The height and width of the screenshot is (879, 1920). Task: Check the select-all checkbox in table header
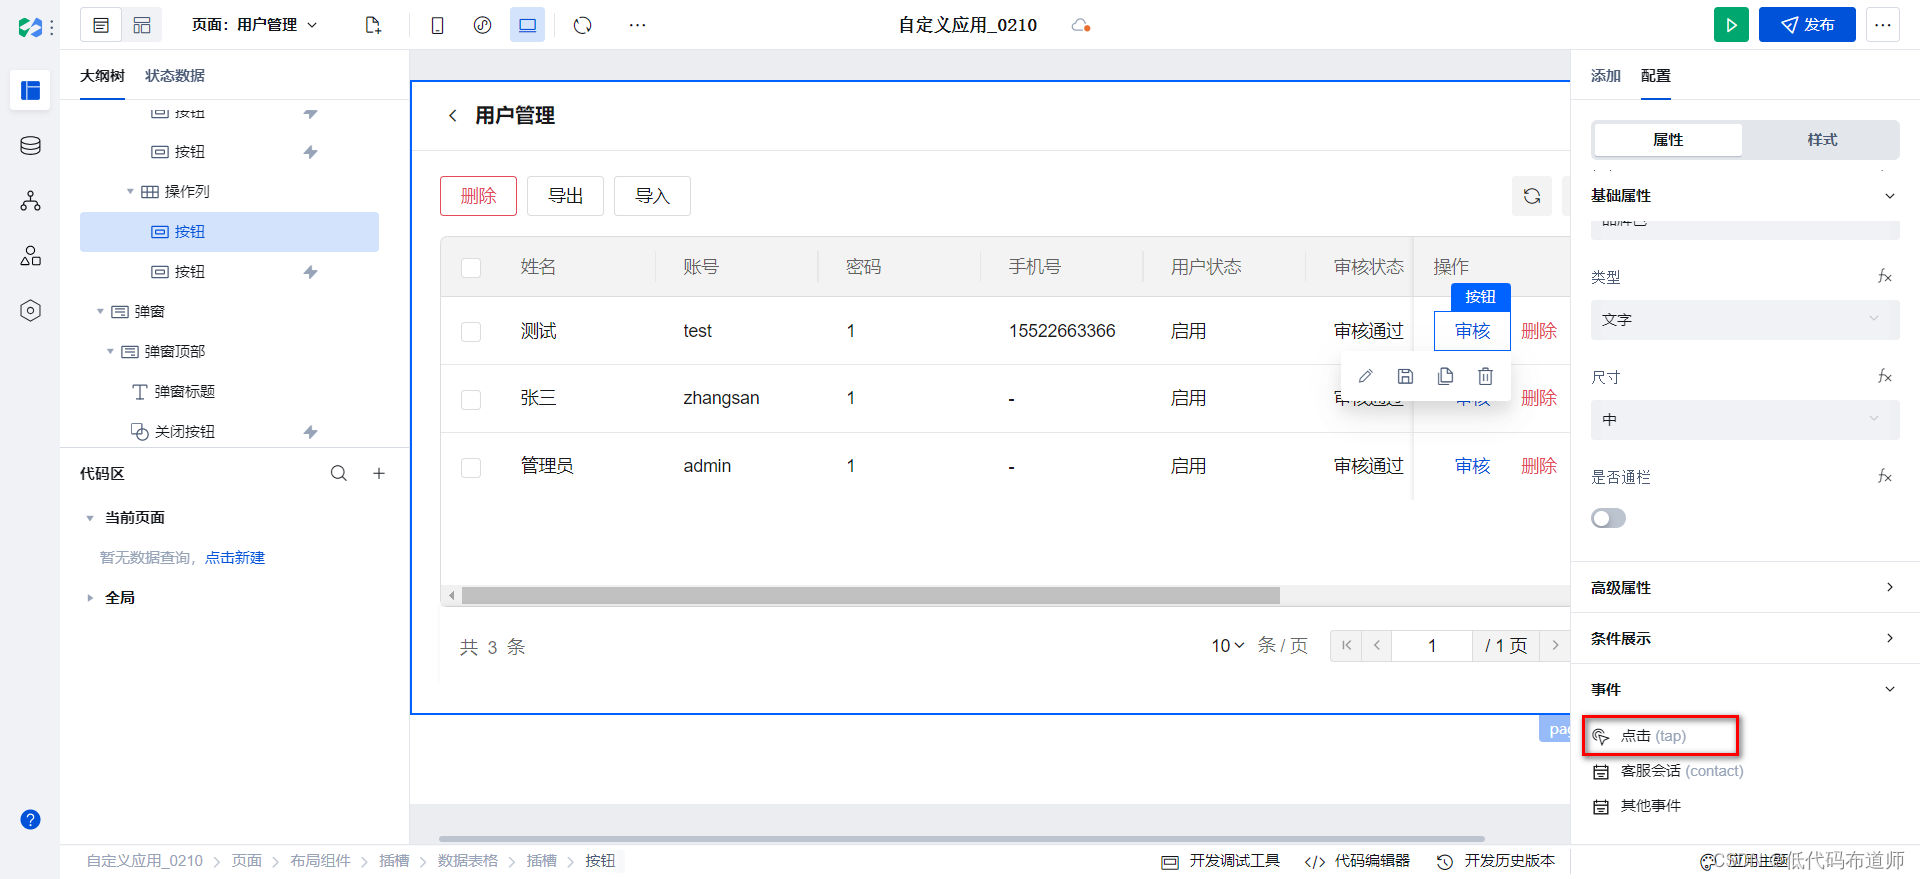tap(471, 267)
